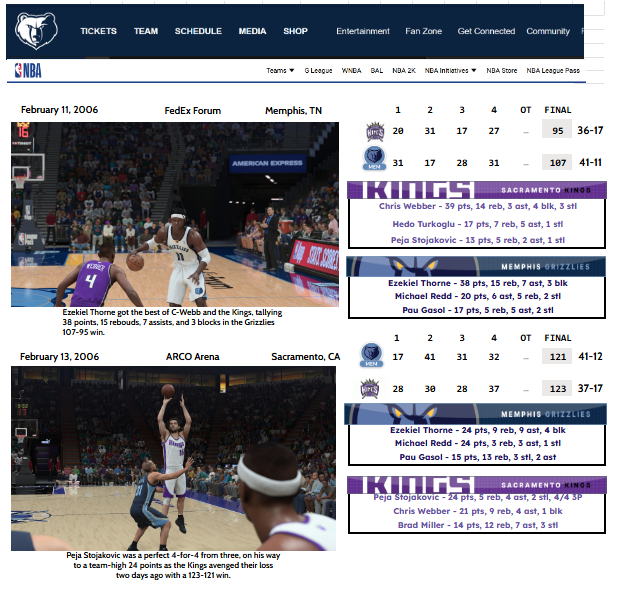Viewport: 617px width, 591px height.
Task: Click the 41-11 record
Action: click(590, 163)
